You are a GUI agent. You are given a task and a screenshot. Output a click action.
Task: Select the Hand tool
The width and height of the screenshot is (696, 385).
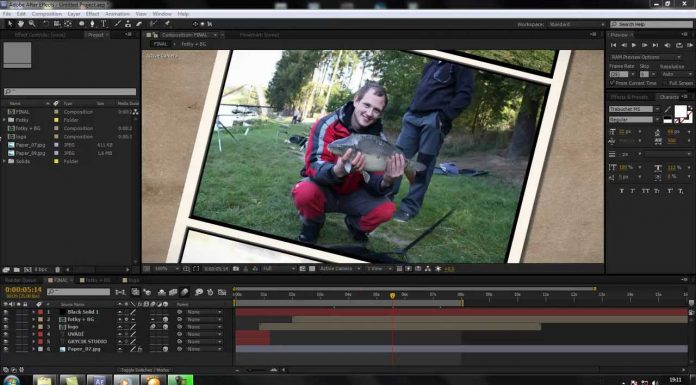coord(20,24)
